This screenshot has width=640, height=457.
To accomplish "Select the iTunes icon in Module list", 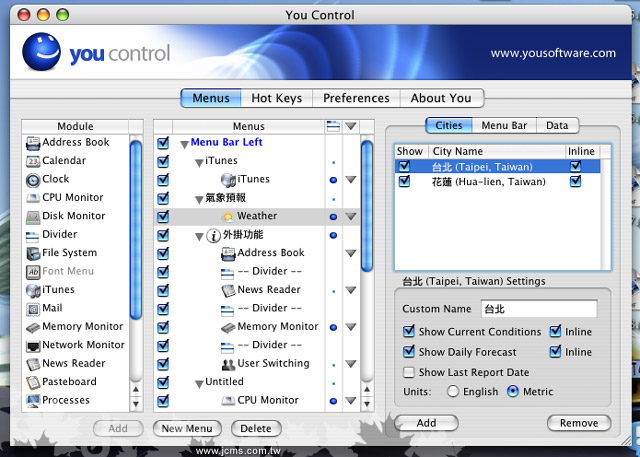I will [x=33, y=290].
